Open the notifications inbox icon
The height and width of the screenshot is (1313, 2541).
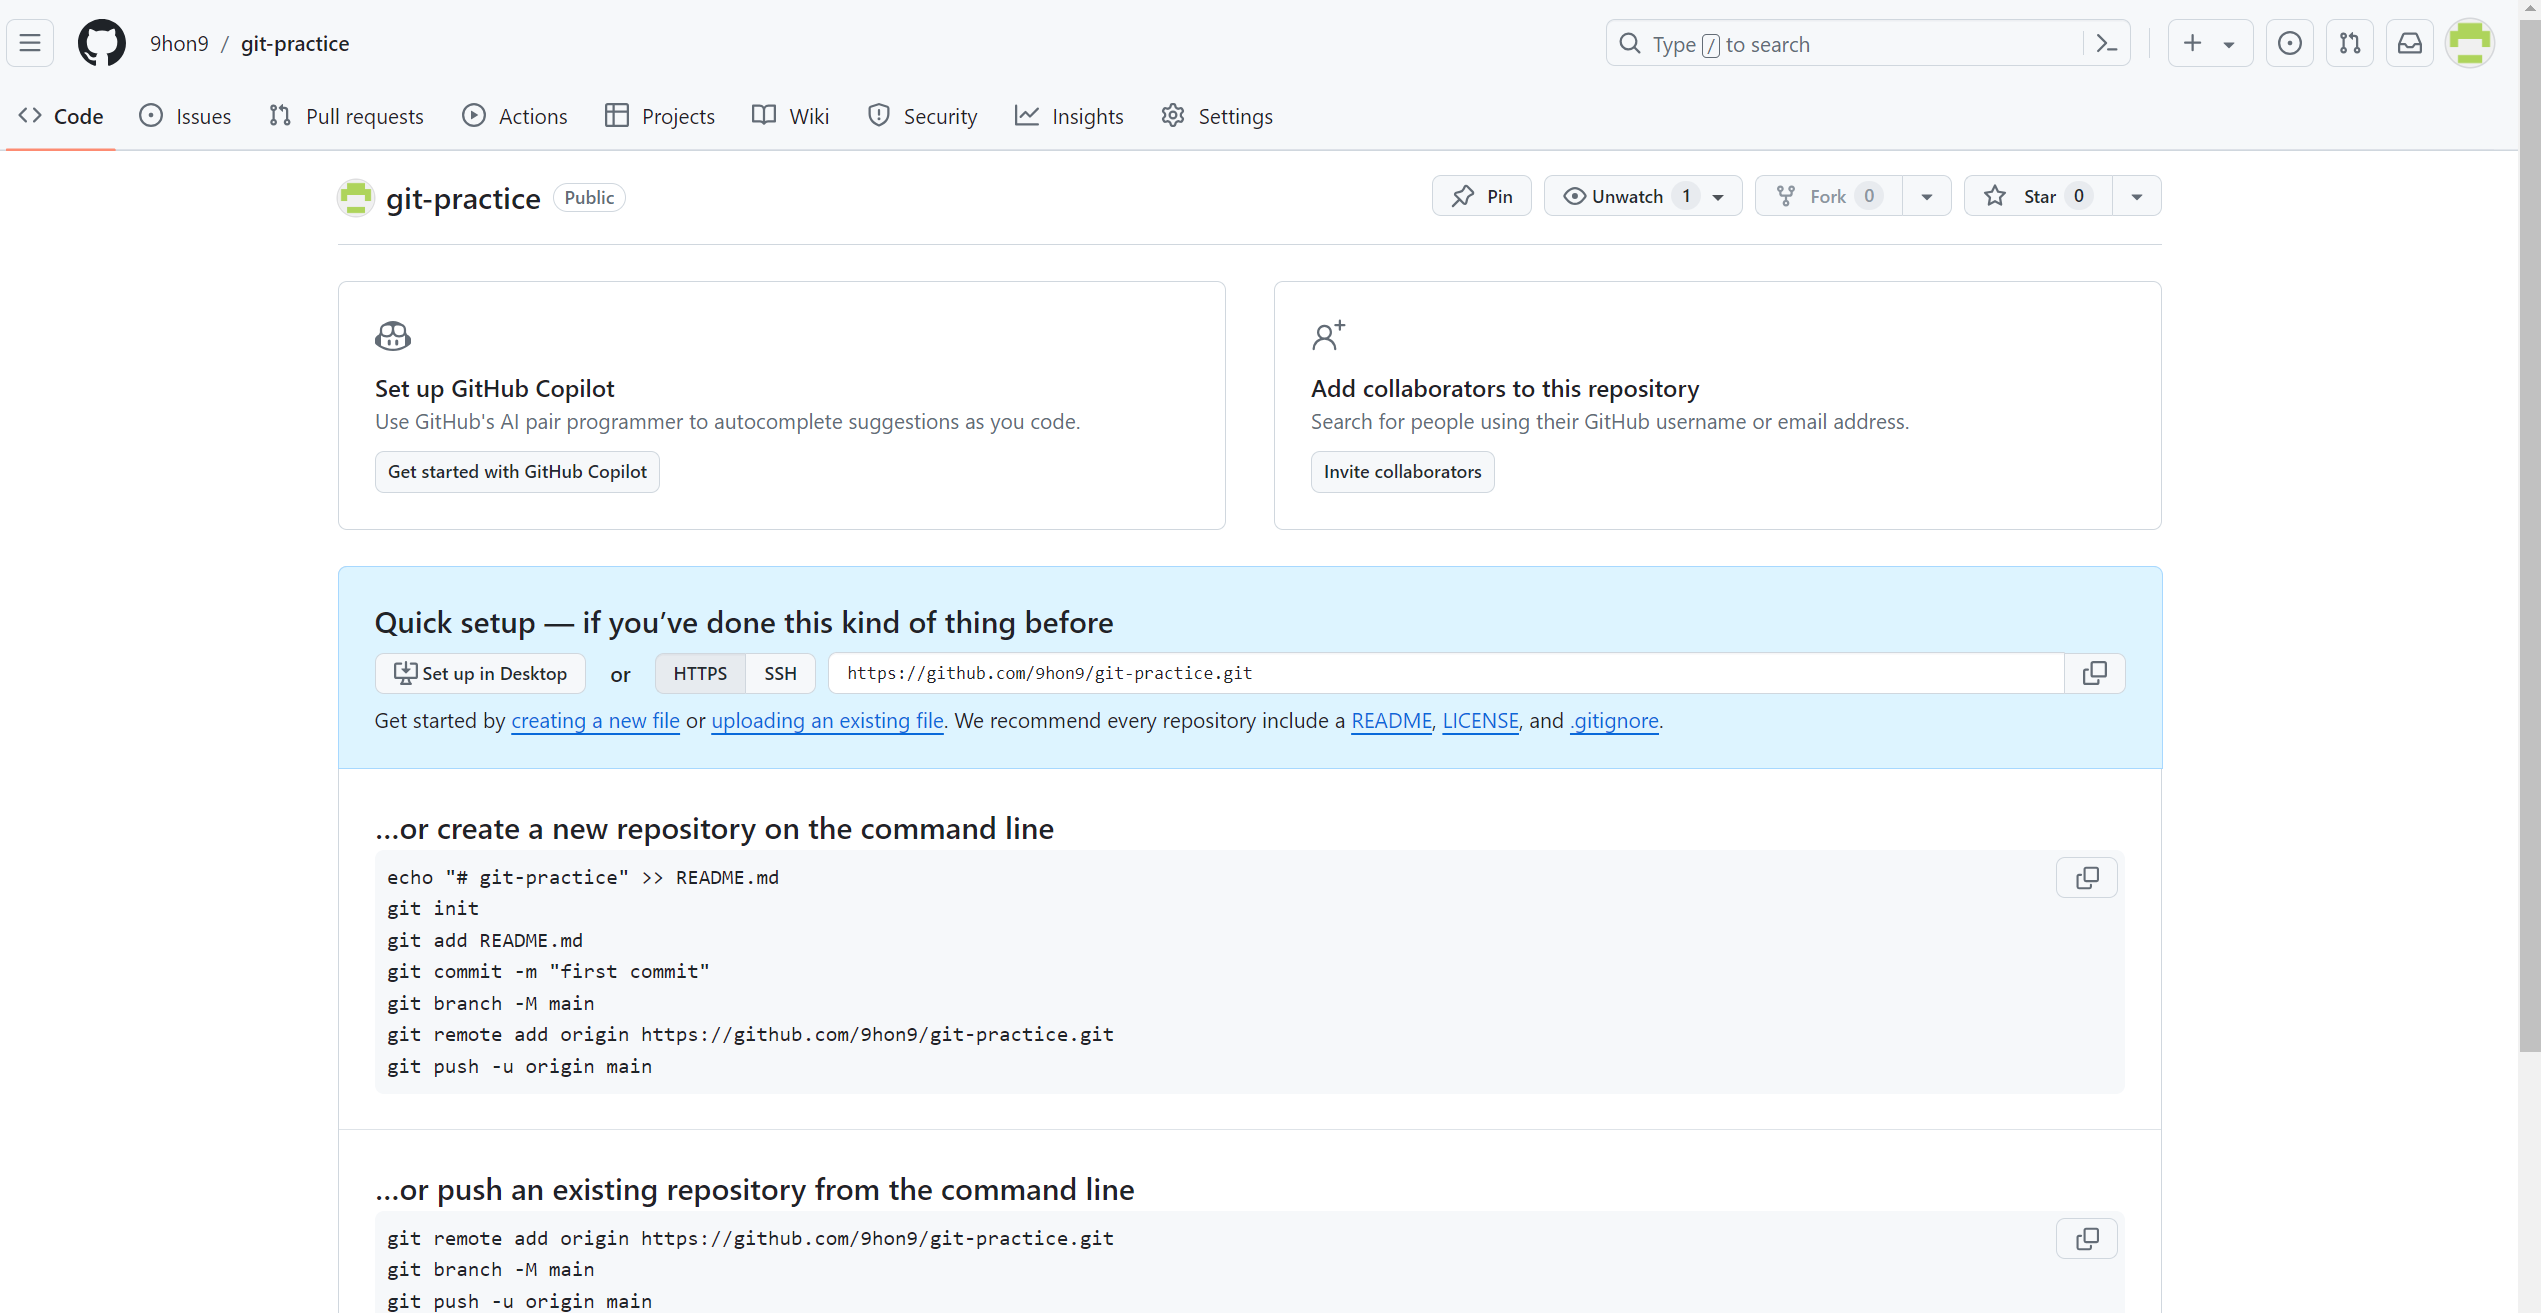(x=2410, y=44)
